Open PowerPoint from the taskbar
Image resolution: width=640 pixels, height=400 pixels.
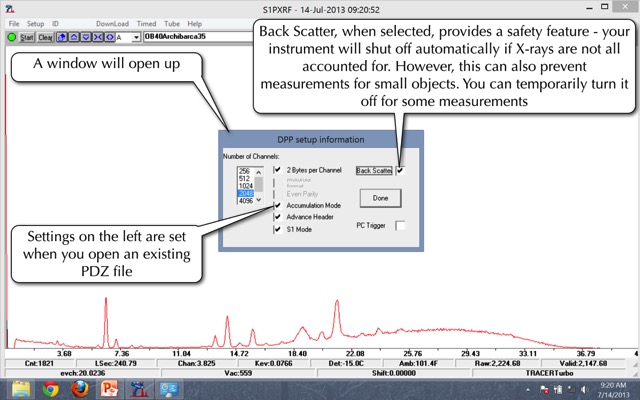(110, 388)
